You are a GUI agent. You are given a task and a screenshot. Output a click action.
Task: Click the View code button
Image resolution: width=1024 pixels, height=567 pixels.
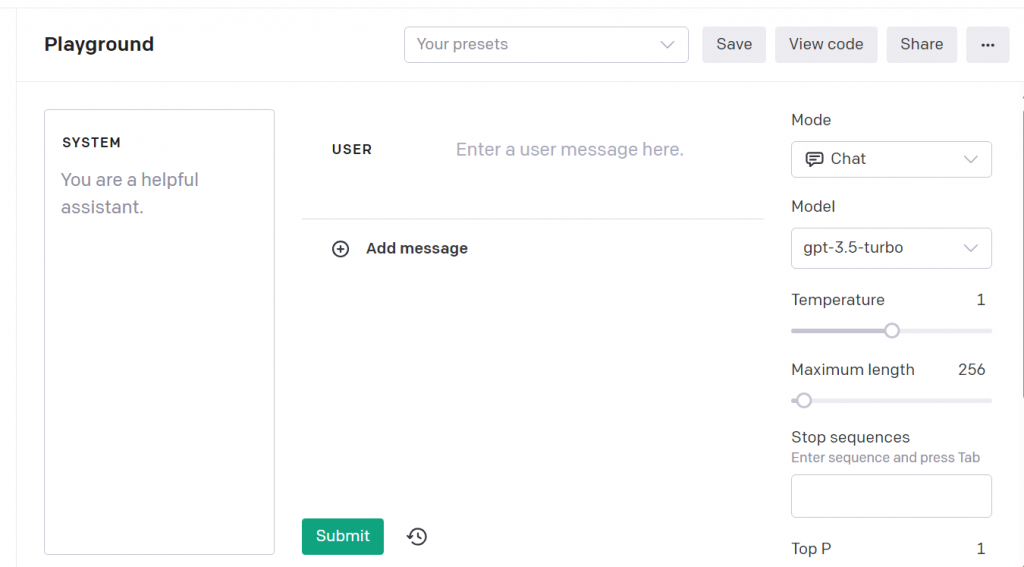[x=825, y=45]
